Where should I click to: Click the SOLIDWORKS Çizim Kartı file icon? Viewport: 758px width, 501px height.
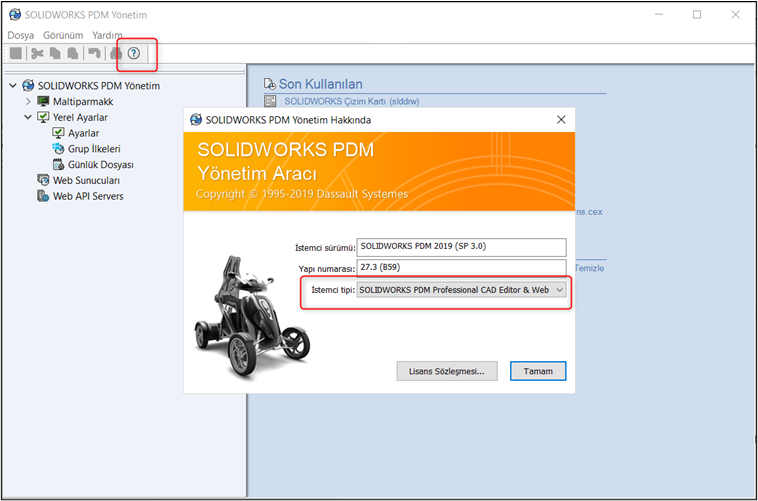coord(270,101)
